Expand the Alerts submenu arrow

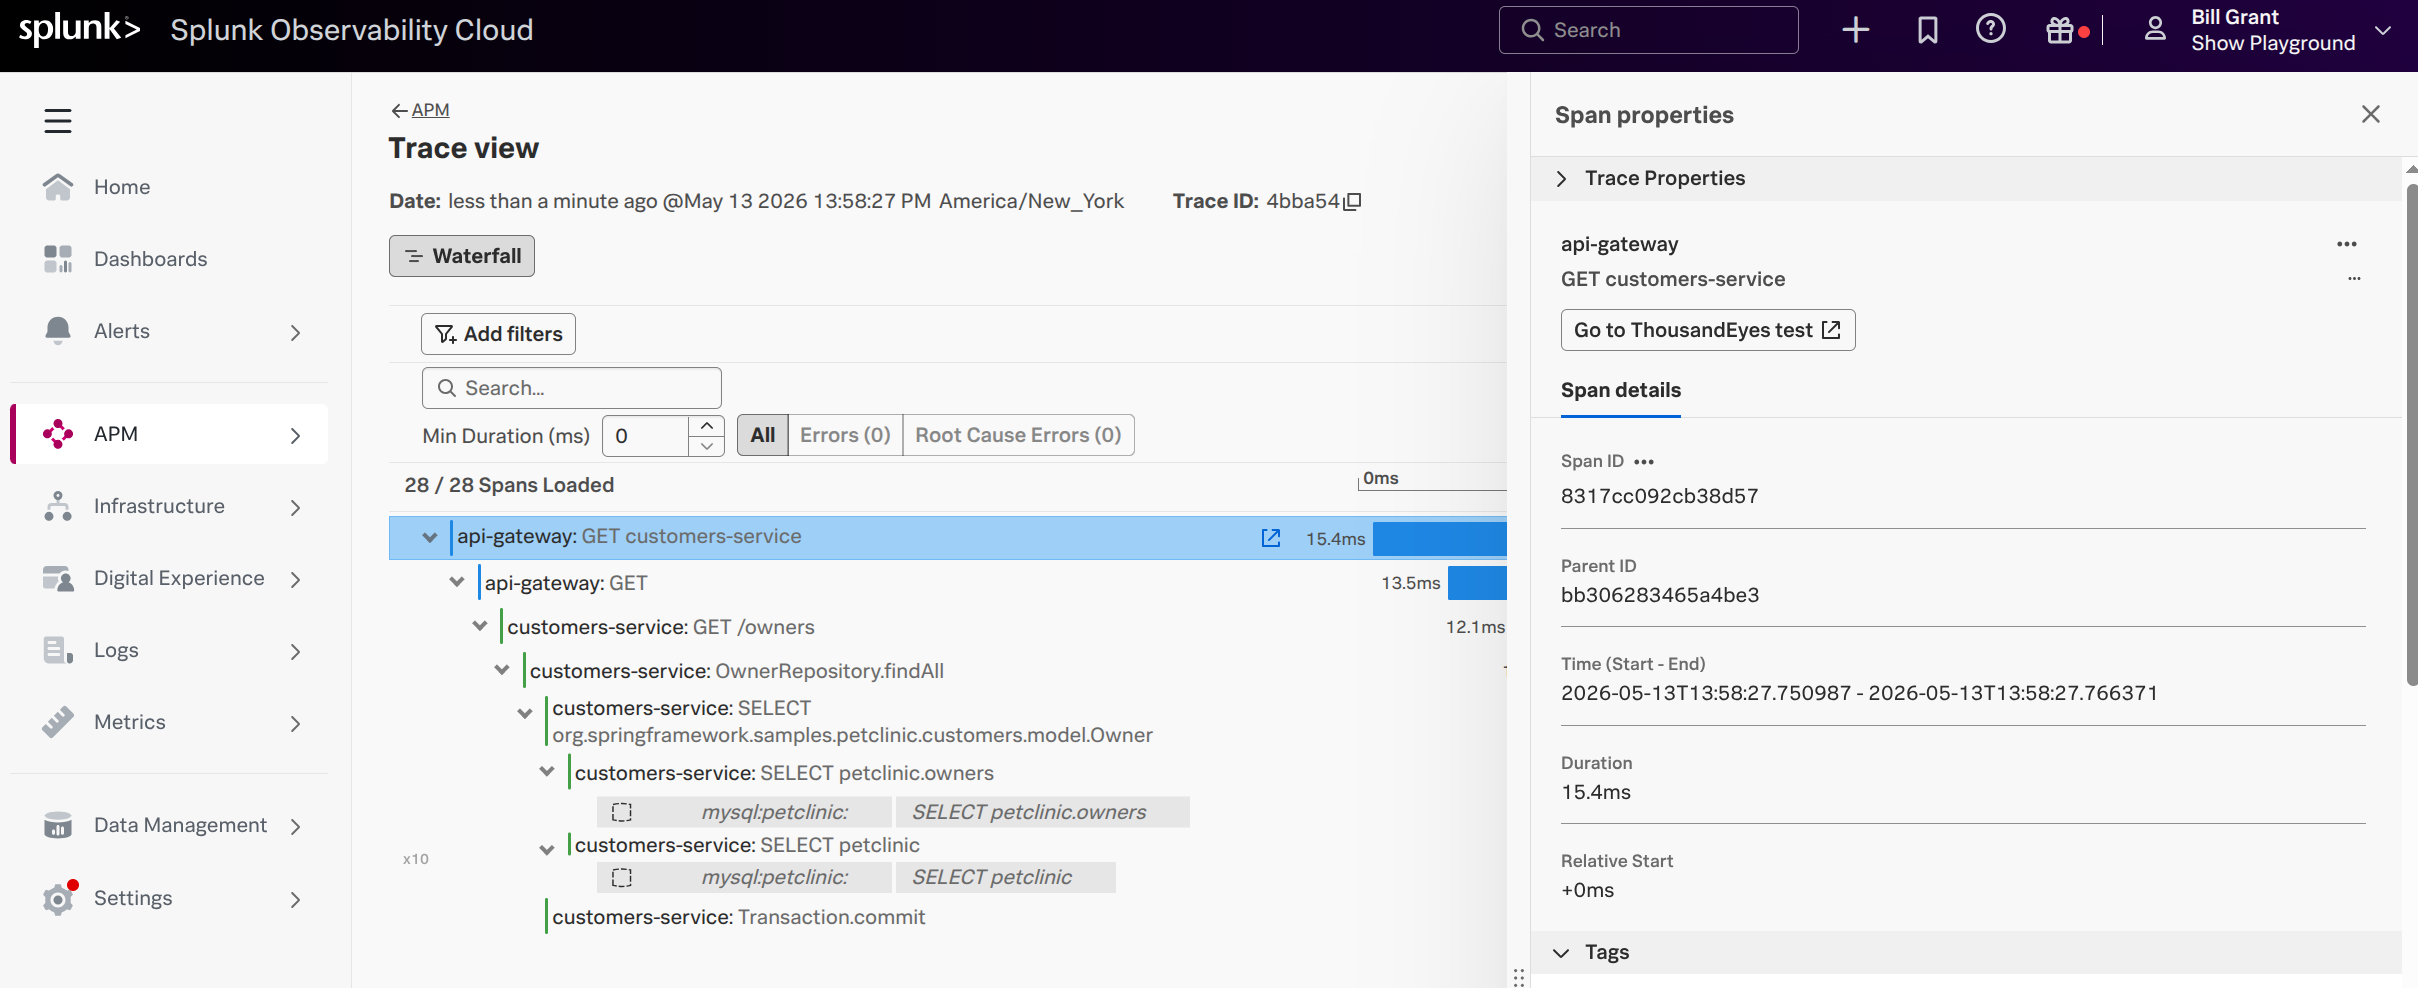[295, 332]
